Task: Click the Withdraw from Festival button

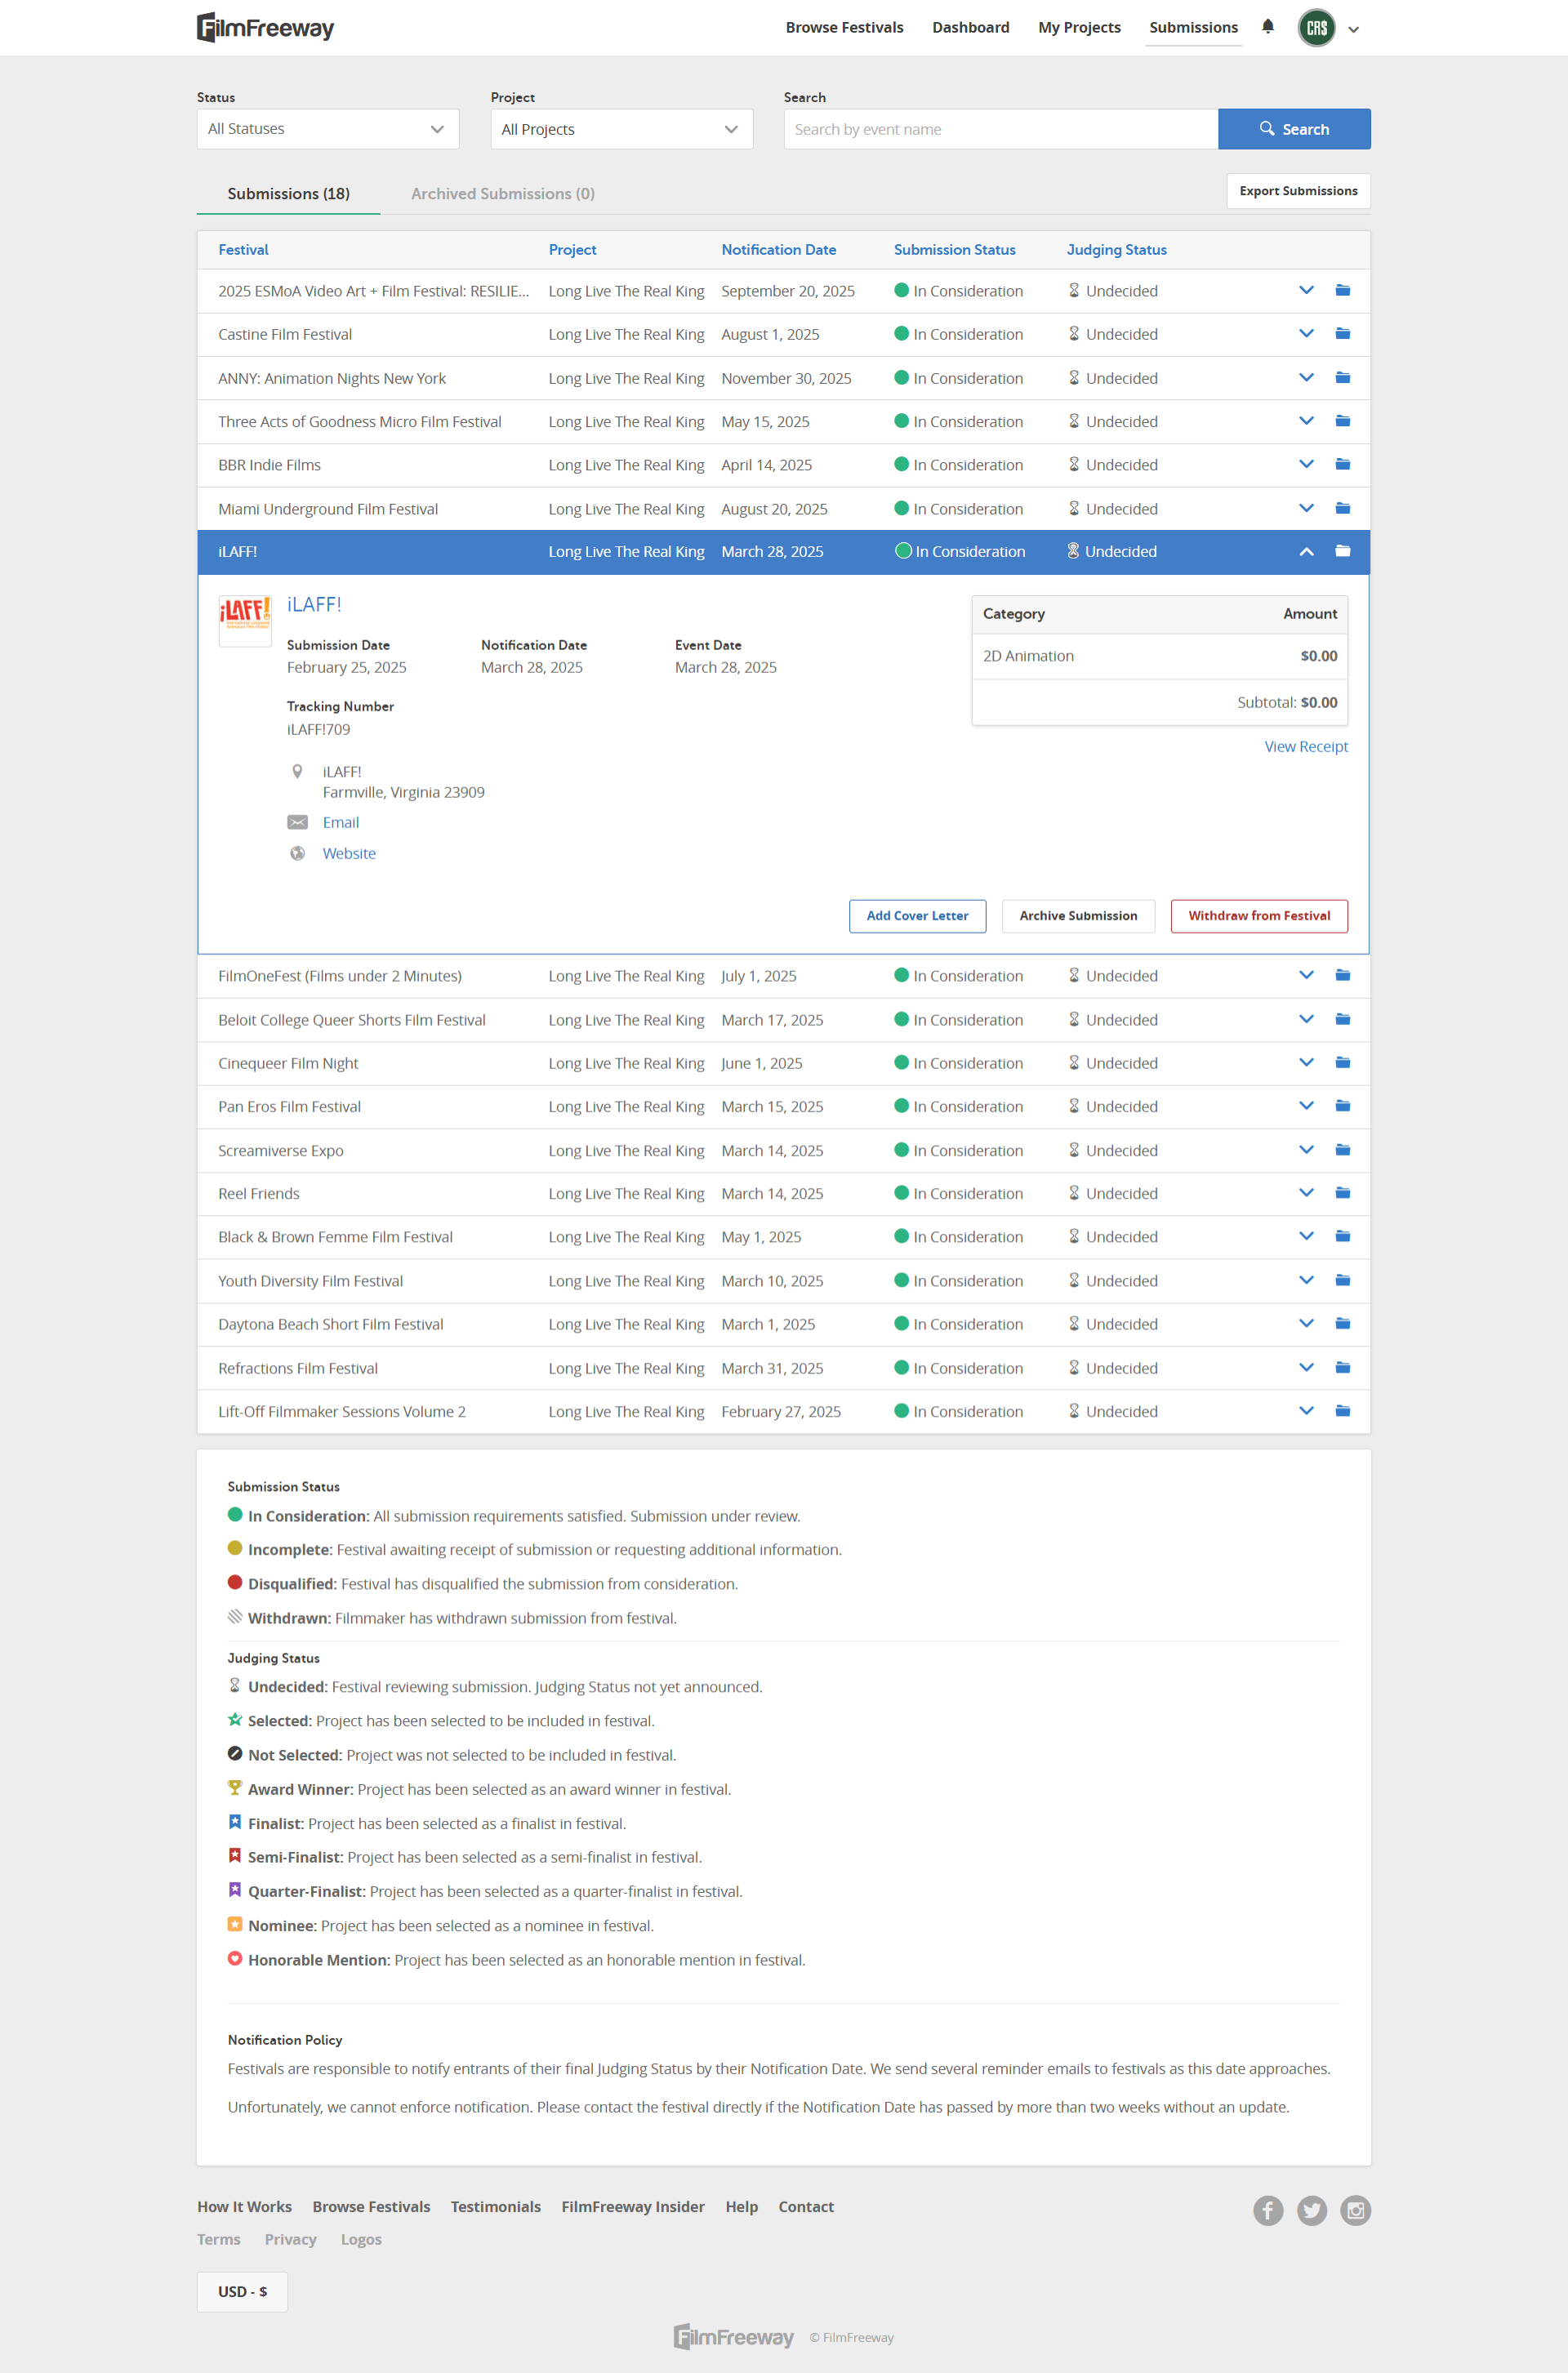Action: tap(1258, 916)
